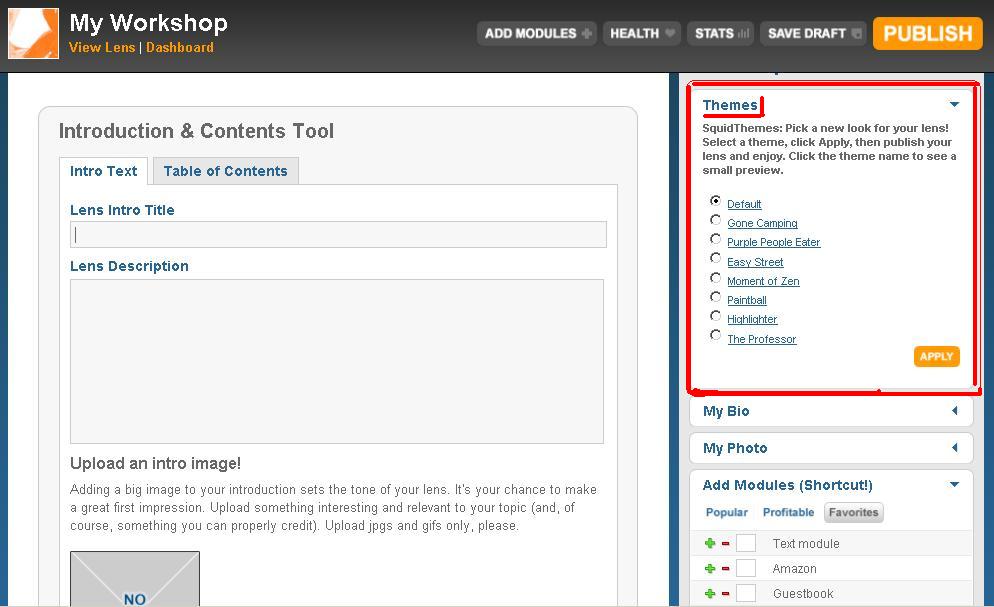Preview the Highlighter theme link
This screenshot has height=607, width=994.
point(752,319)
